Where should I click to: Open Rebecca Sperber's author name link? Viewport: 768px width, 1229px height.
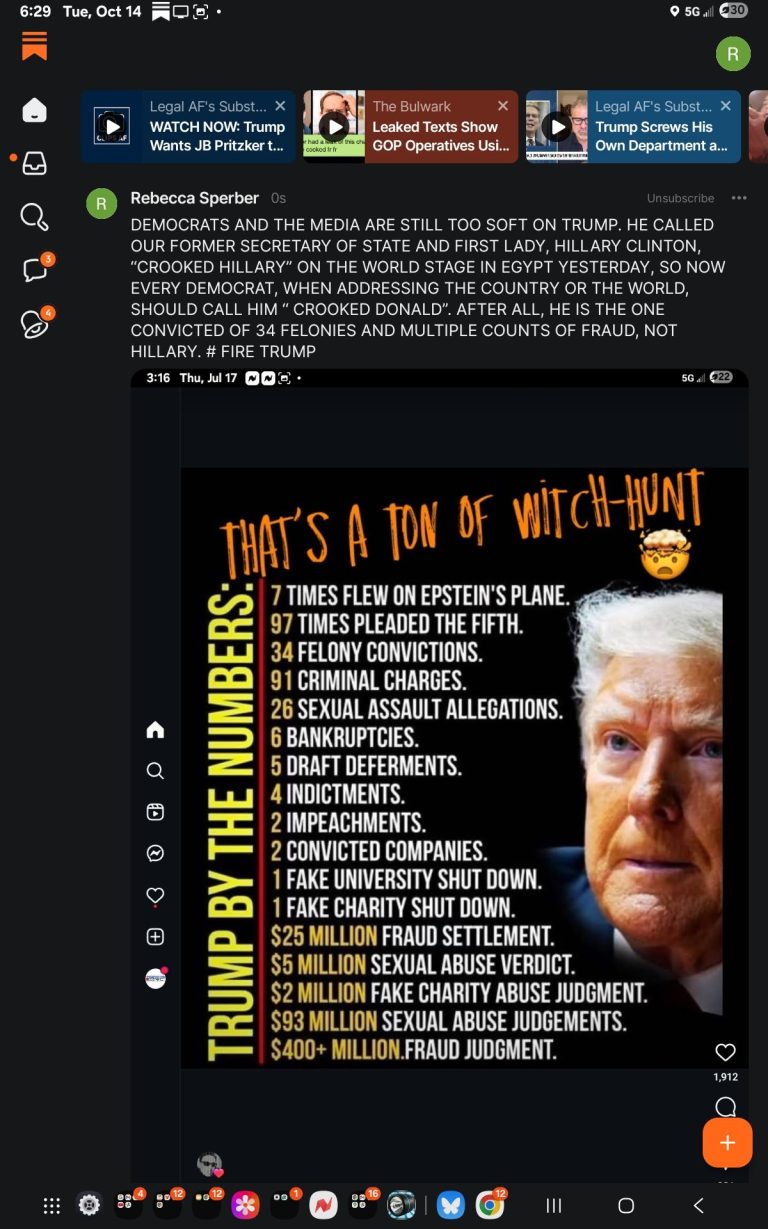coord(194,198)
